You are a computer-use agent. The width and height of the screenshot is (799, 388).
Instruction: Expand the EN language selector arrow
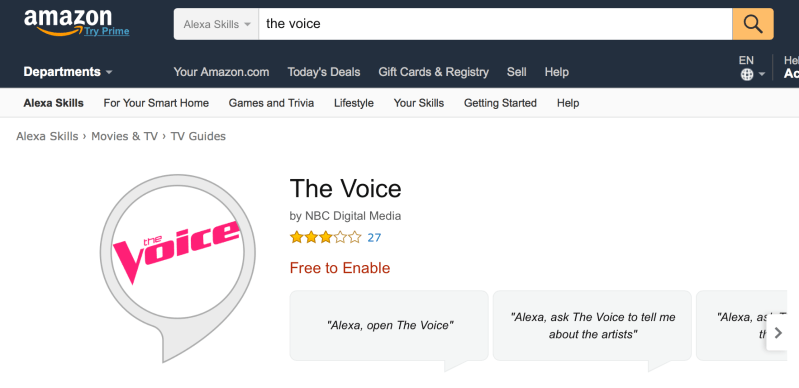click(762, 74)
